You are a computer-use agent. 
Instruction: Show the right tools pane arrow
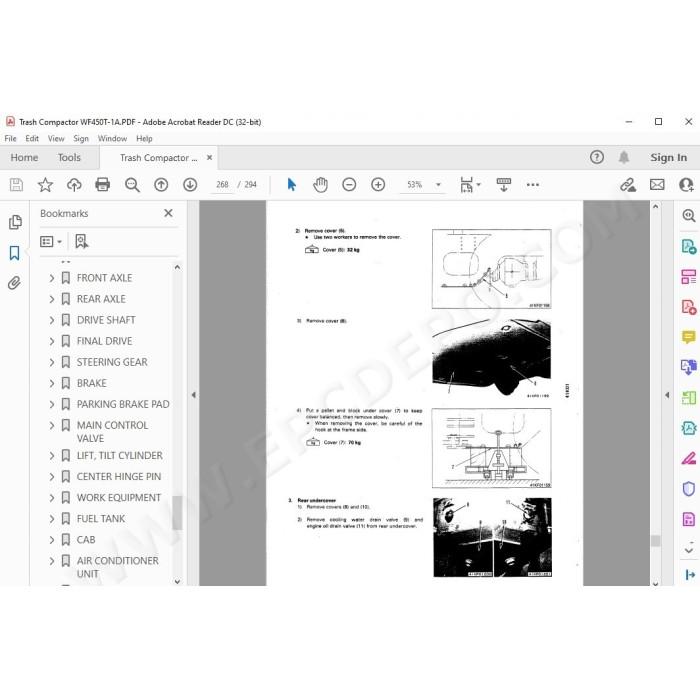[x=667, y=395]
